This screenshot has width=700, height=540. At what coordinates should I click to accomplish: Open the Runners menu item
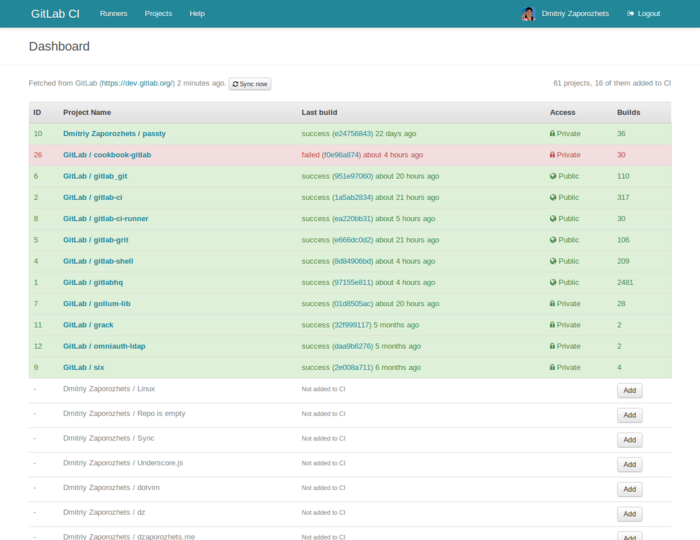113,14
